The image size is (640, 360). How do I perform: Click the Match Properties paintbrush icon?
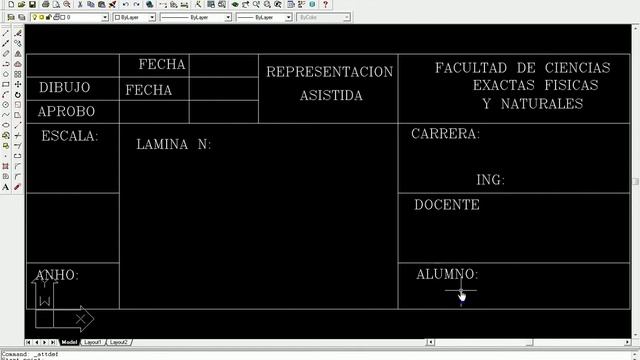[x=112, y=4]
